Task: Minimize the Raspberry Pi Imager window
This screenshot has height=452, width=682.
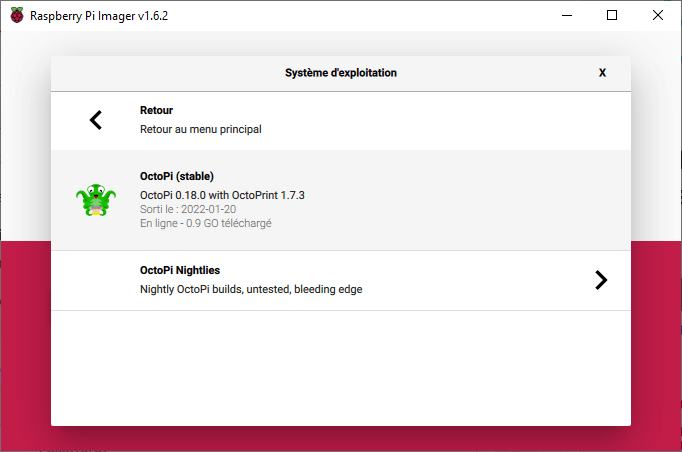Action: 567,16
